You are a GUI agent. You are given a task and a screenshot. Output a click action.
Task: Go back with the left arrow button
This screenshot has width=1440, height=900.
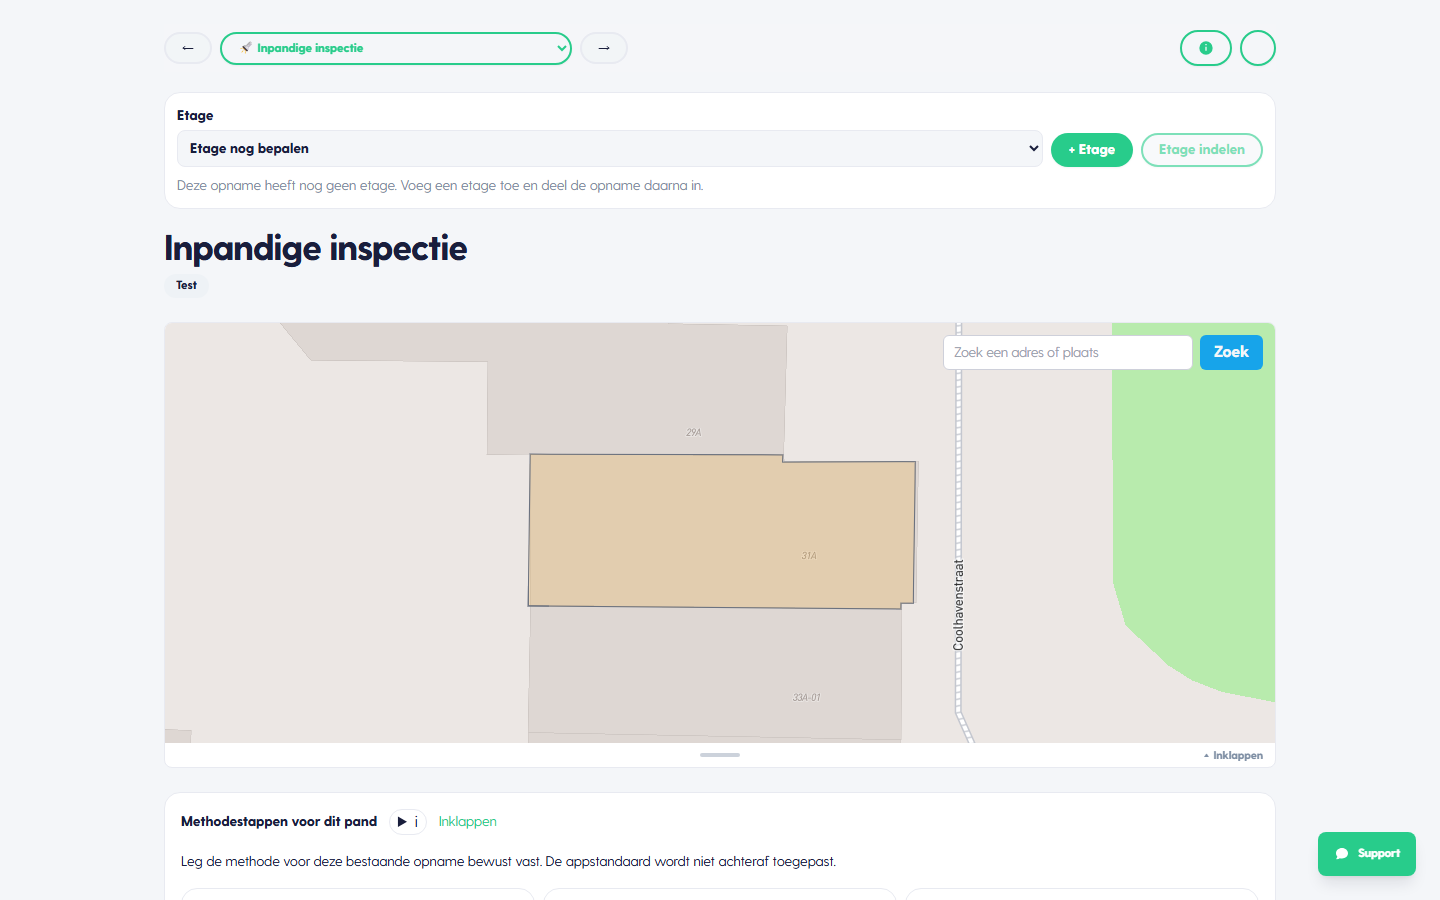tap(188, 48)
